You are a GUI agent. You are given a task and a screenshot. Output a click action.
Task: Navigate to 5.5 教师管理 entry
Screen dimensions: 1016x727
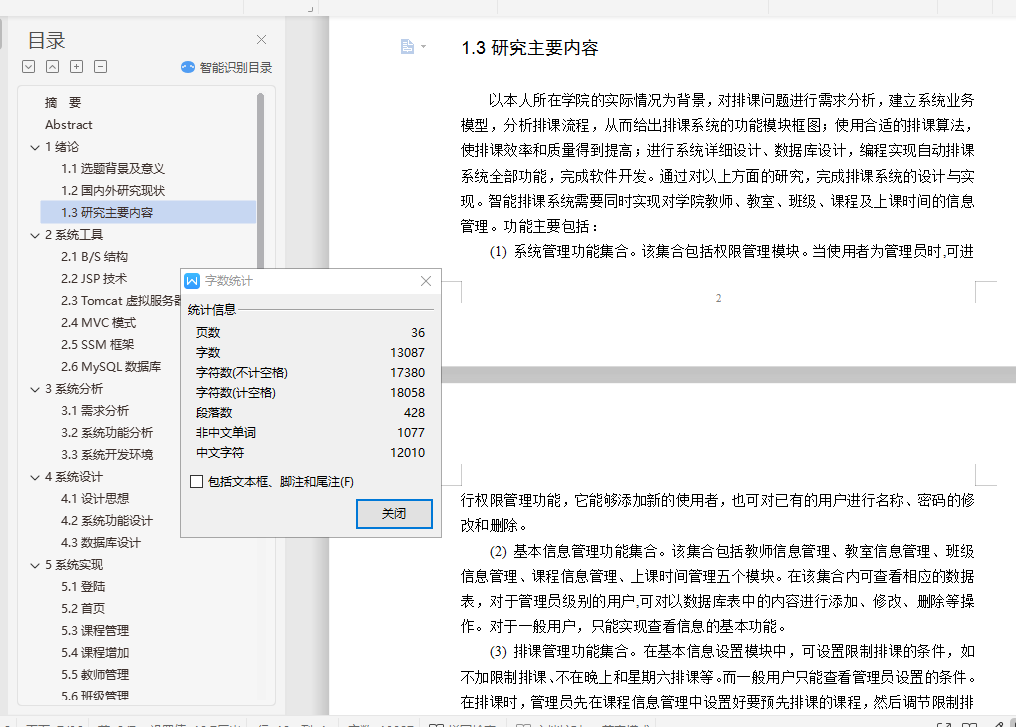click(95, 675)
